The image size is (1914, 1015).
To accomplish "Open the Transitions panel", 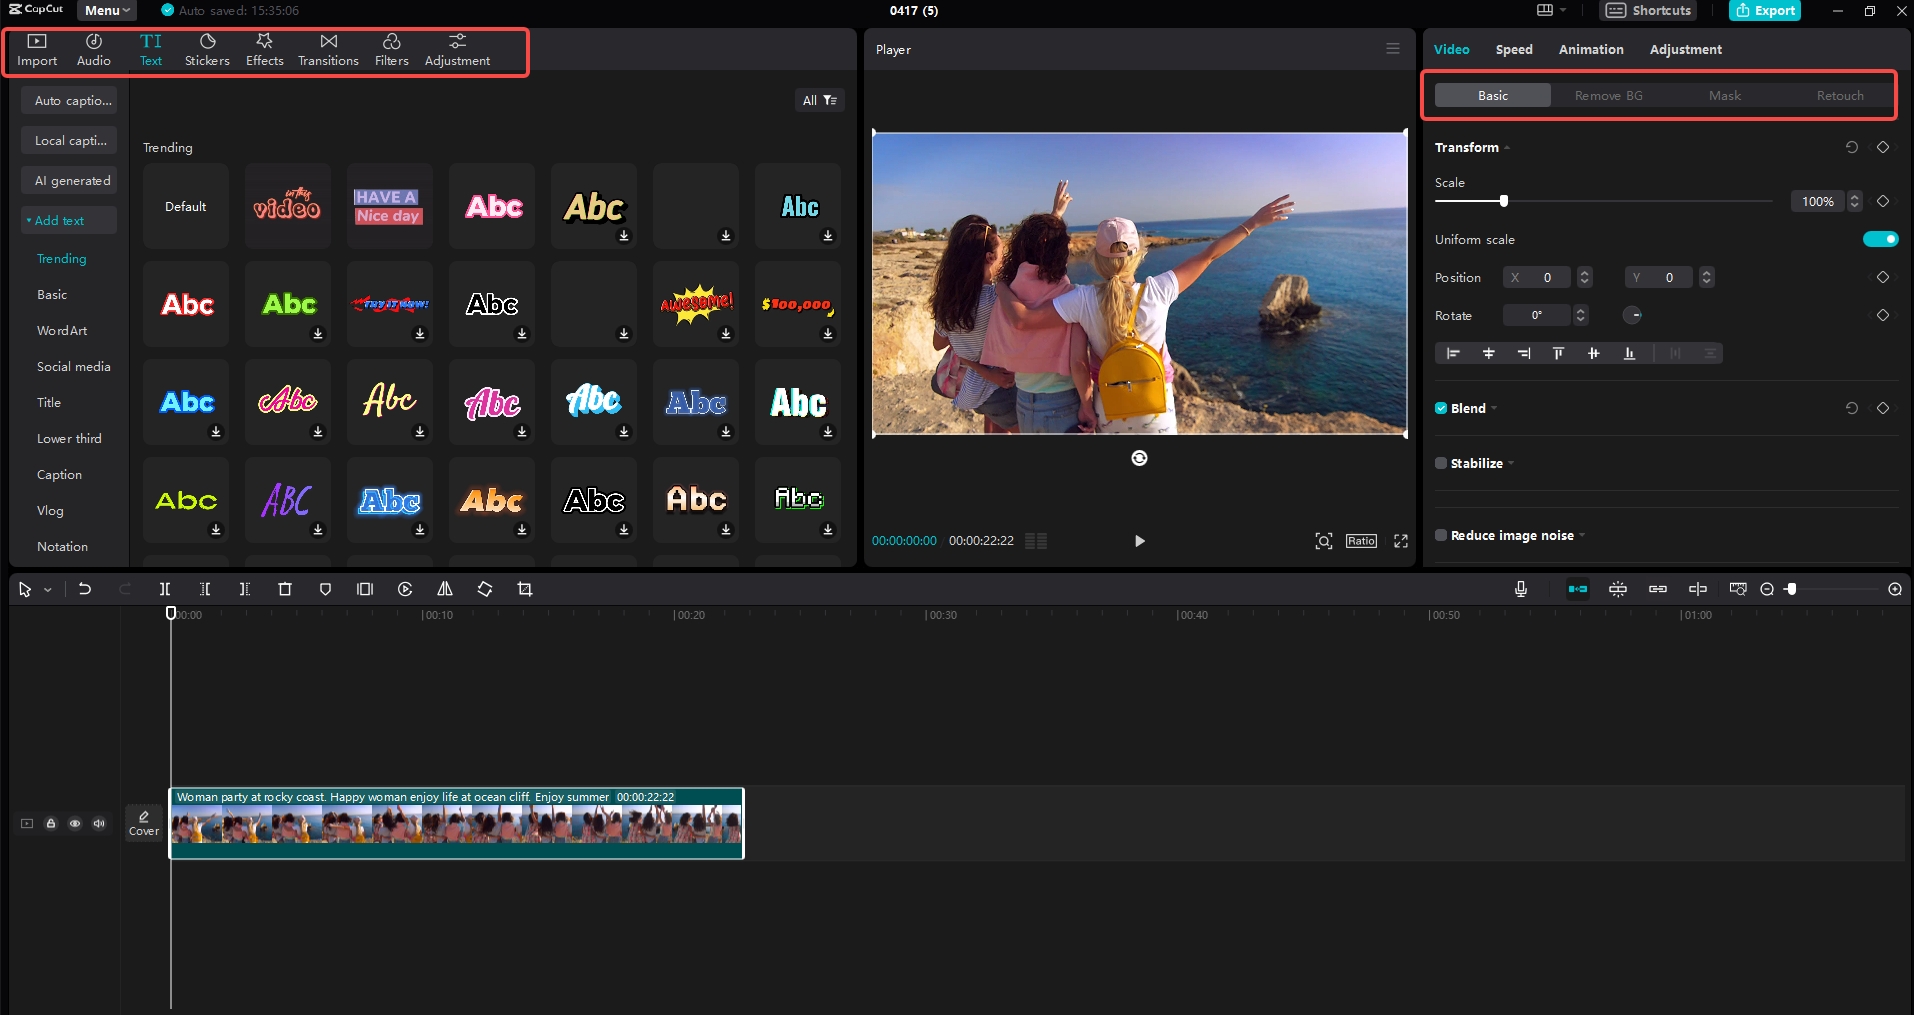I will [x=327, y=49].
